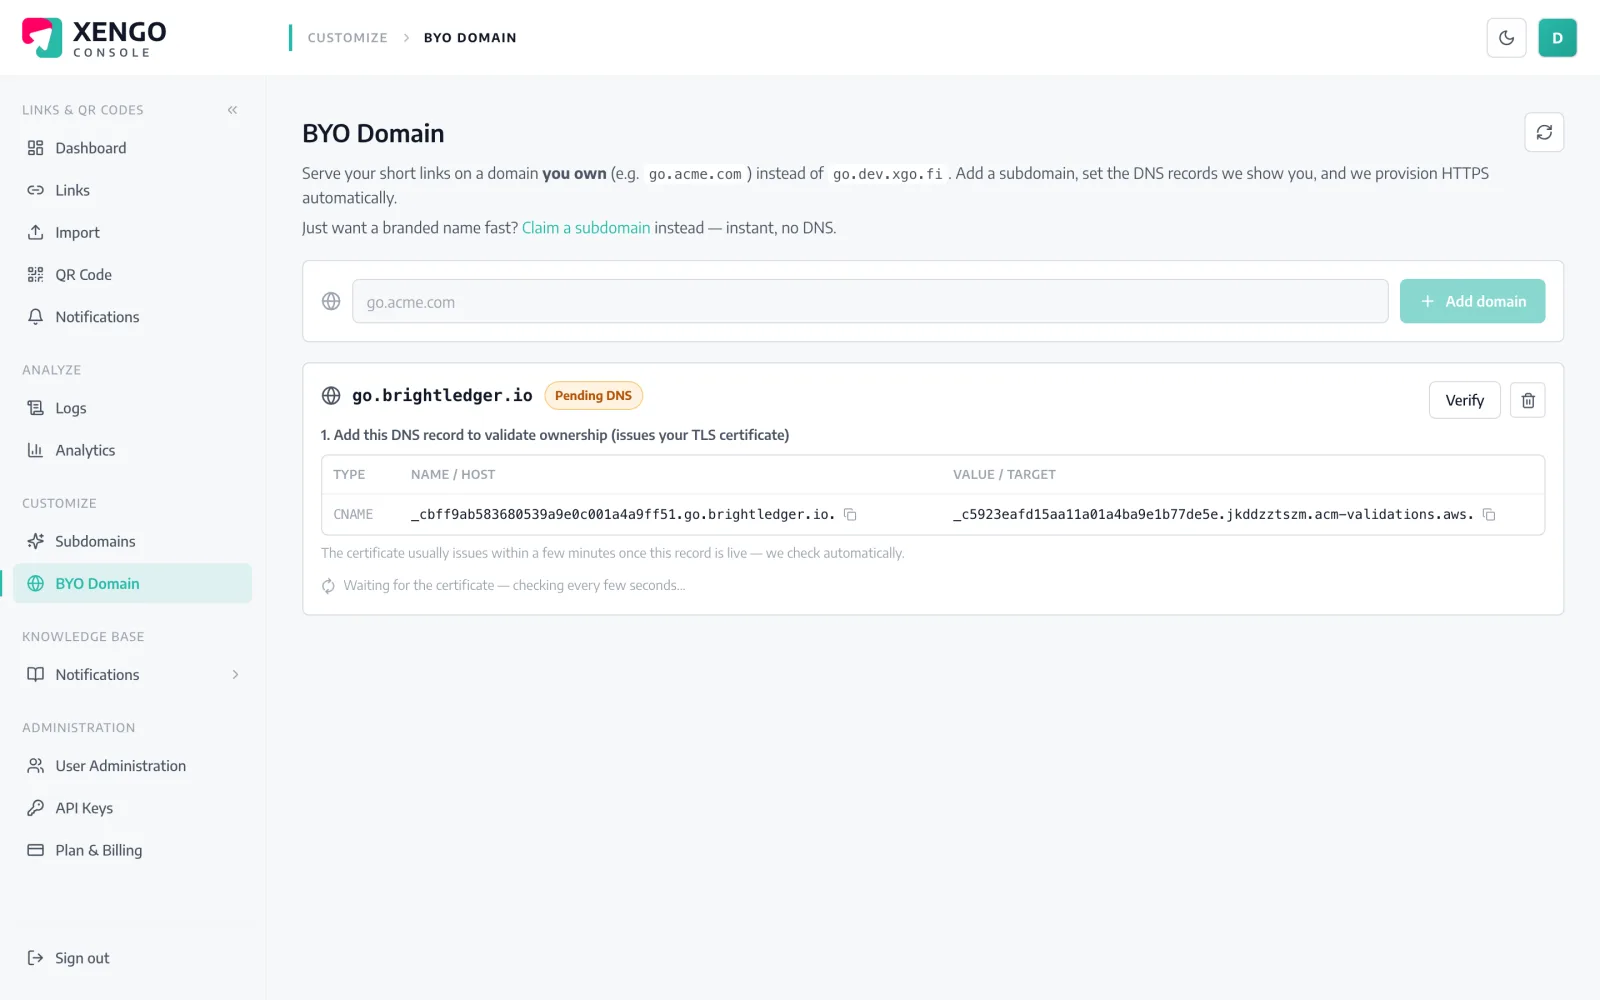Click the globe icon beside go.brightledger.io
The width and height of the screenshot is (1600, 1000).
coord(331,396)
